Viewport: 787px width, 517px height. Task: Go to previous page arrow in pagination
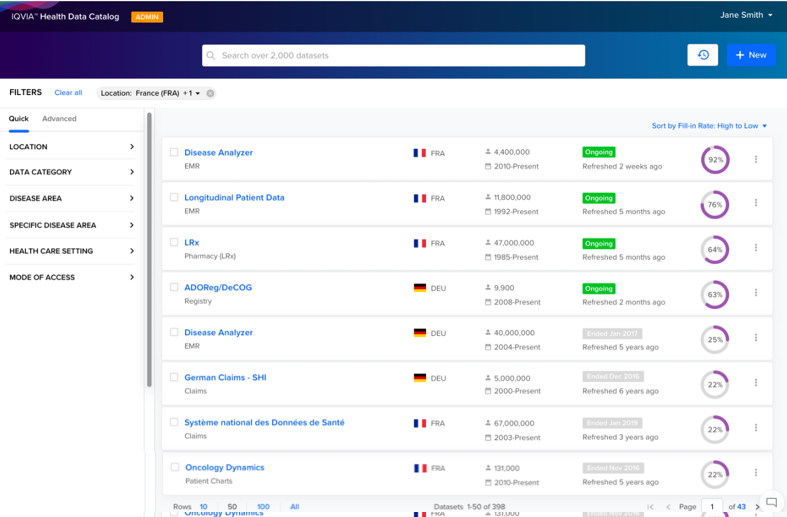(x=668, y=506)
